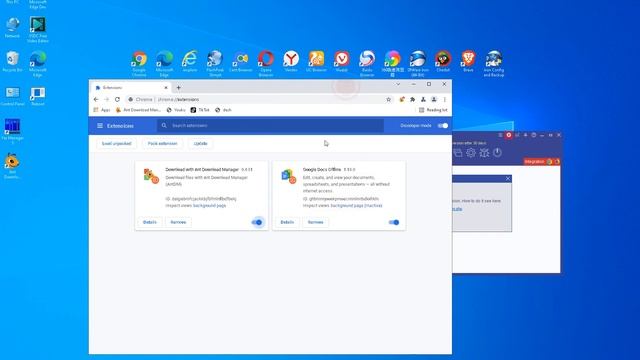Click red record icon in Ant Download Manager titlebar
Viewport: 640px width, 360px height.
click(509, 135)
